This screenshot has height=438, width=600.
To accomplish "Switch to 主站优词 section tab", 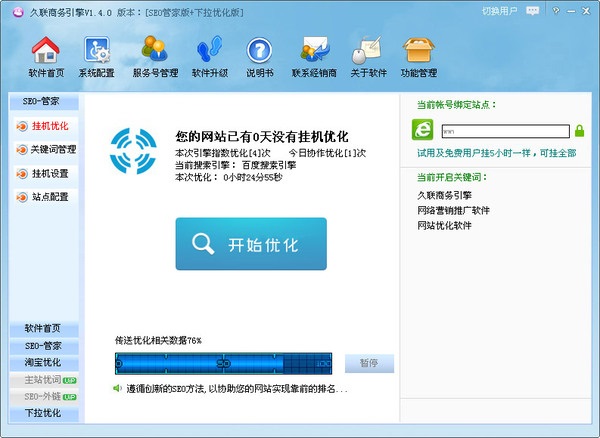I will (x=44, y=380).
